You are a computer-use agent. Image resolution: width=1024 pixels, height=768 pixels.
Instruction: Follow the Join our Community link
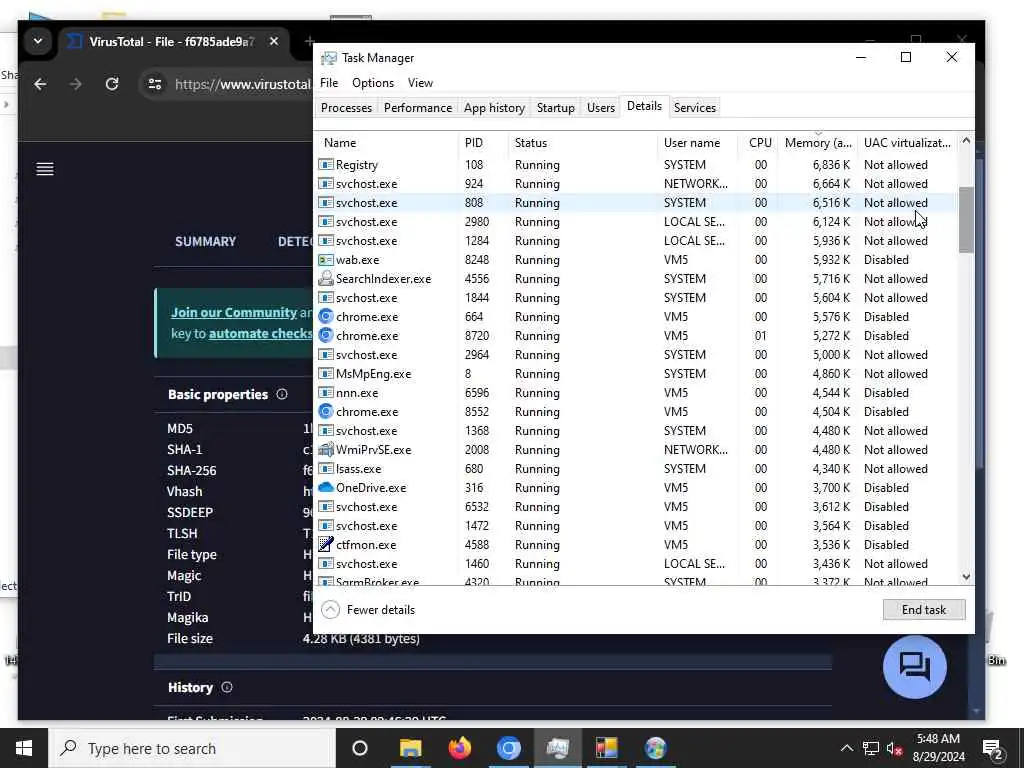tap(234, 312)
